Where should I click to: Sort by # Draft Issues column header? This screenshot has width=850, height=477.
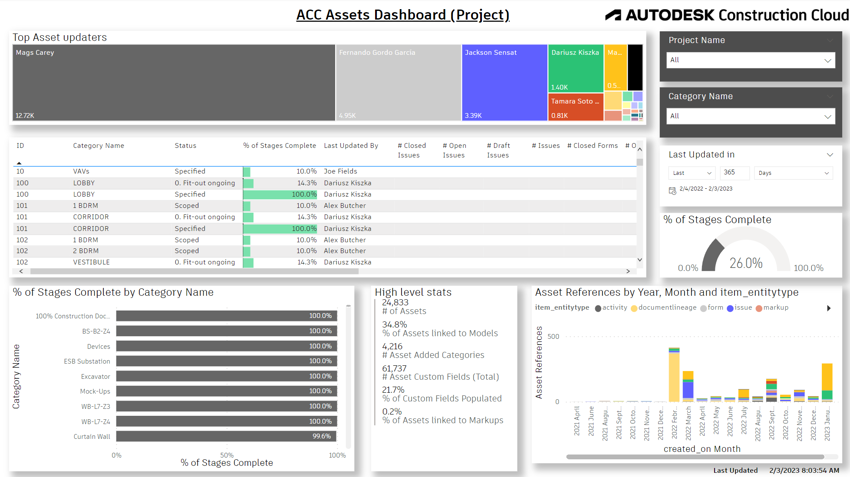click(498, 150)
